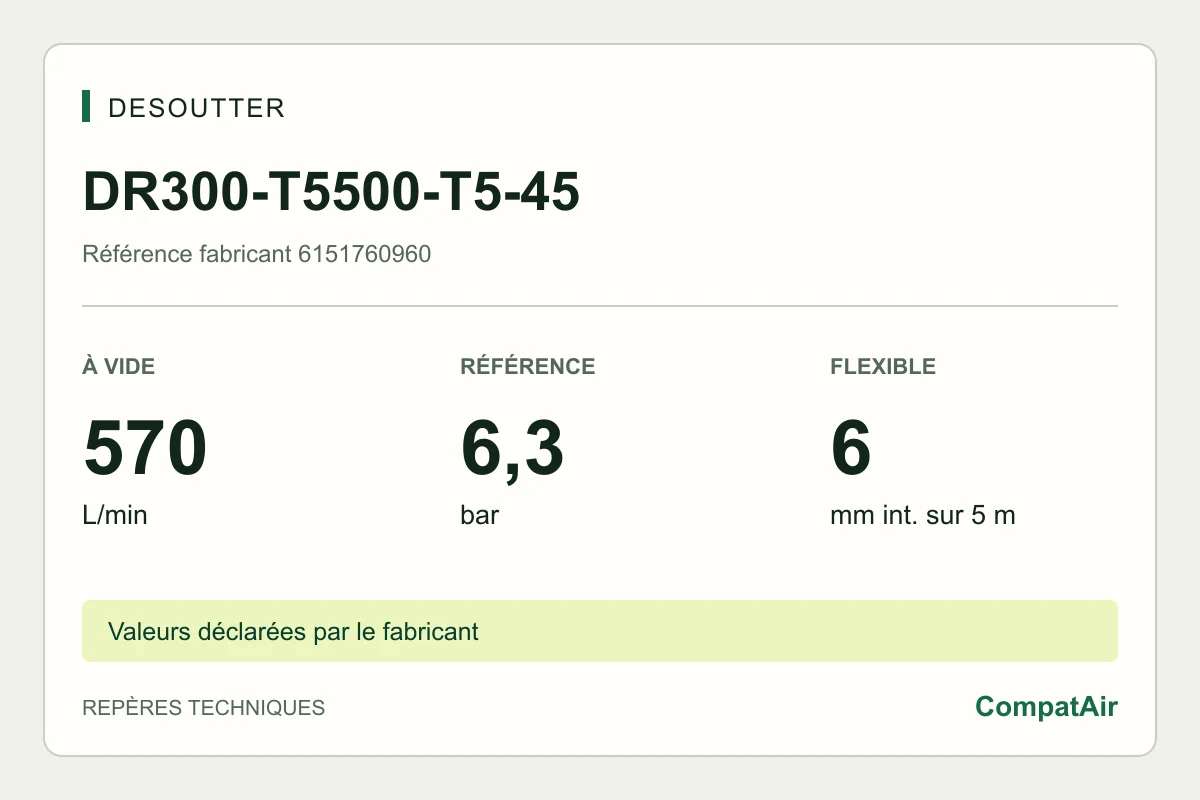Click the DESOUTTER brand label
Image resolution: width=1200 pixels, height=800 pixels.
tap(196, 108)
